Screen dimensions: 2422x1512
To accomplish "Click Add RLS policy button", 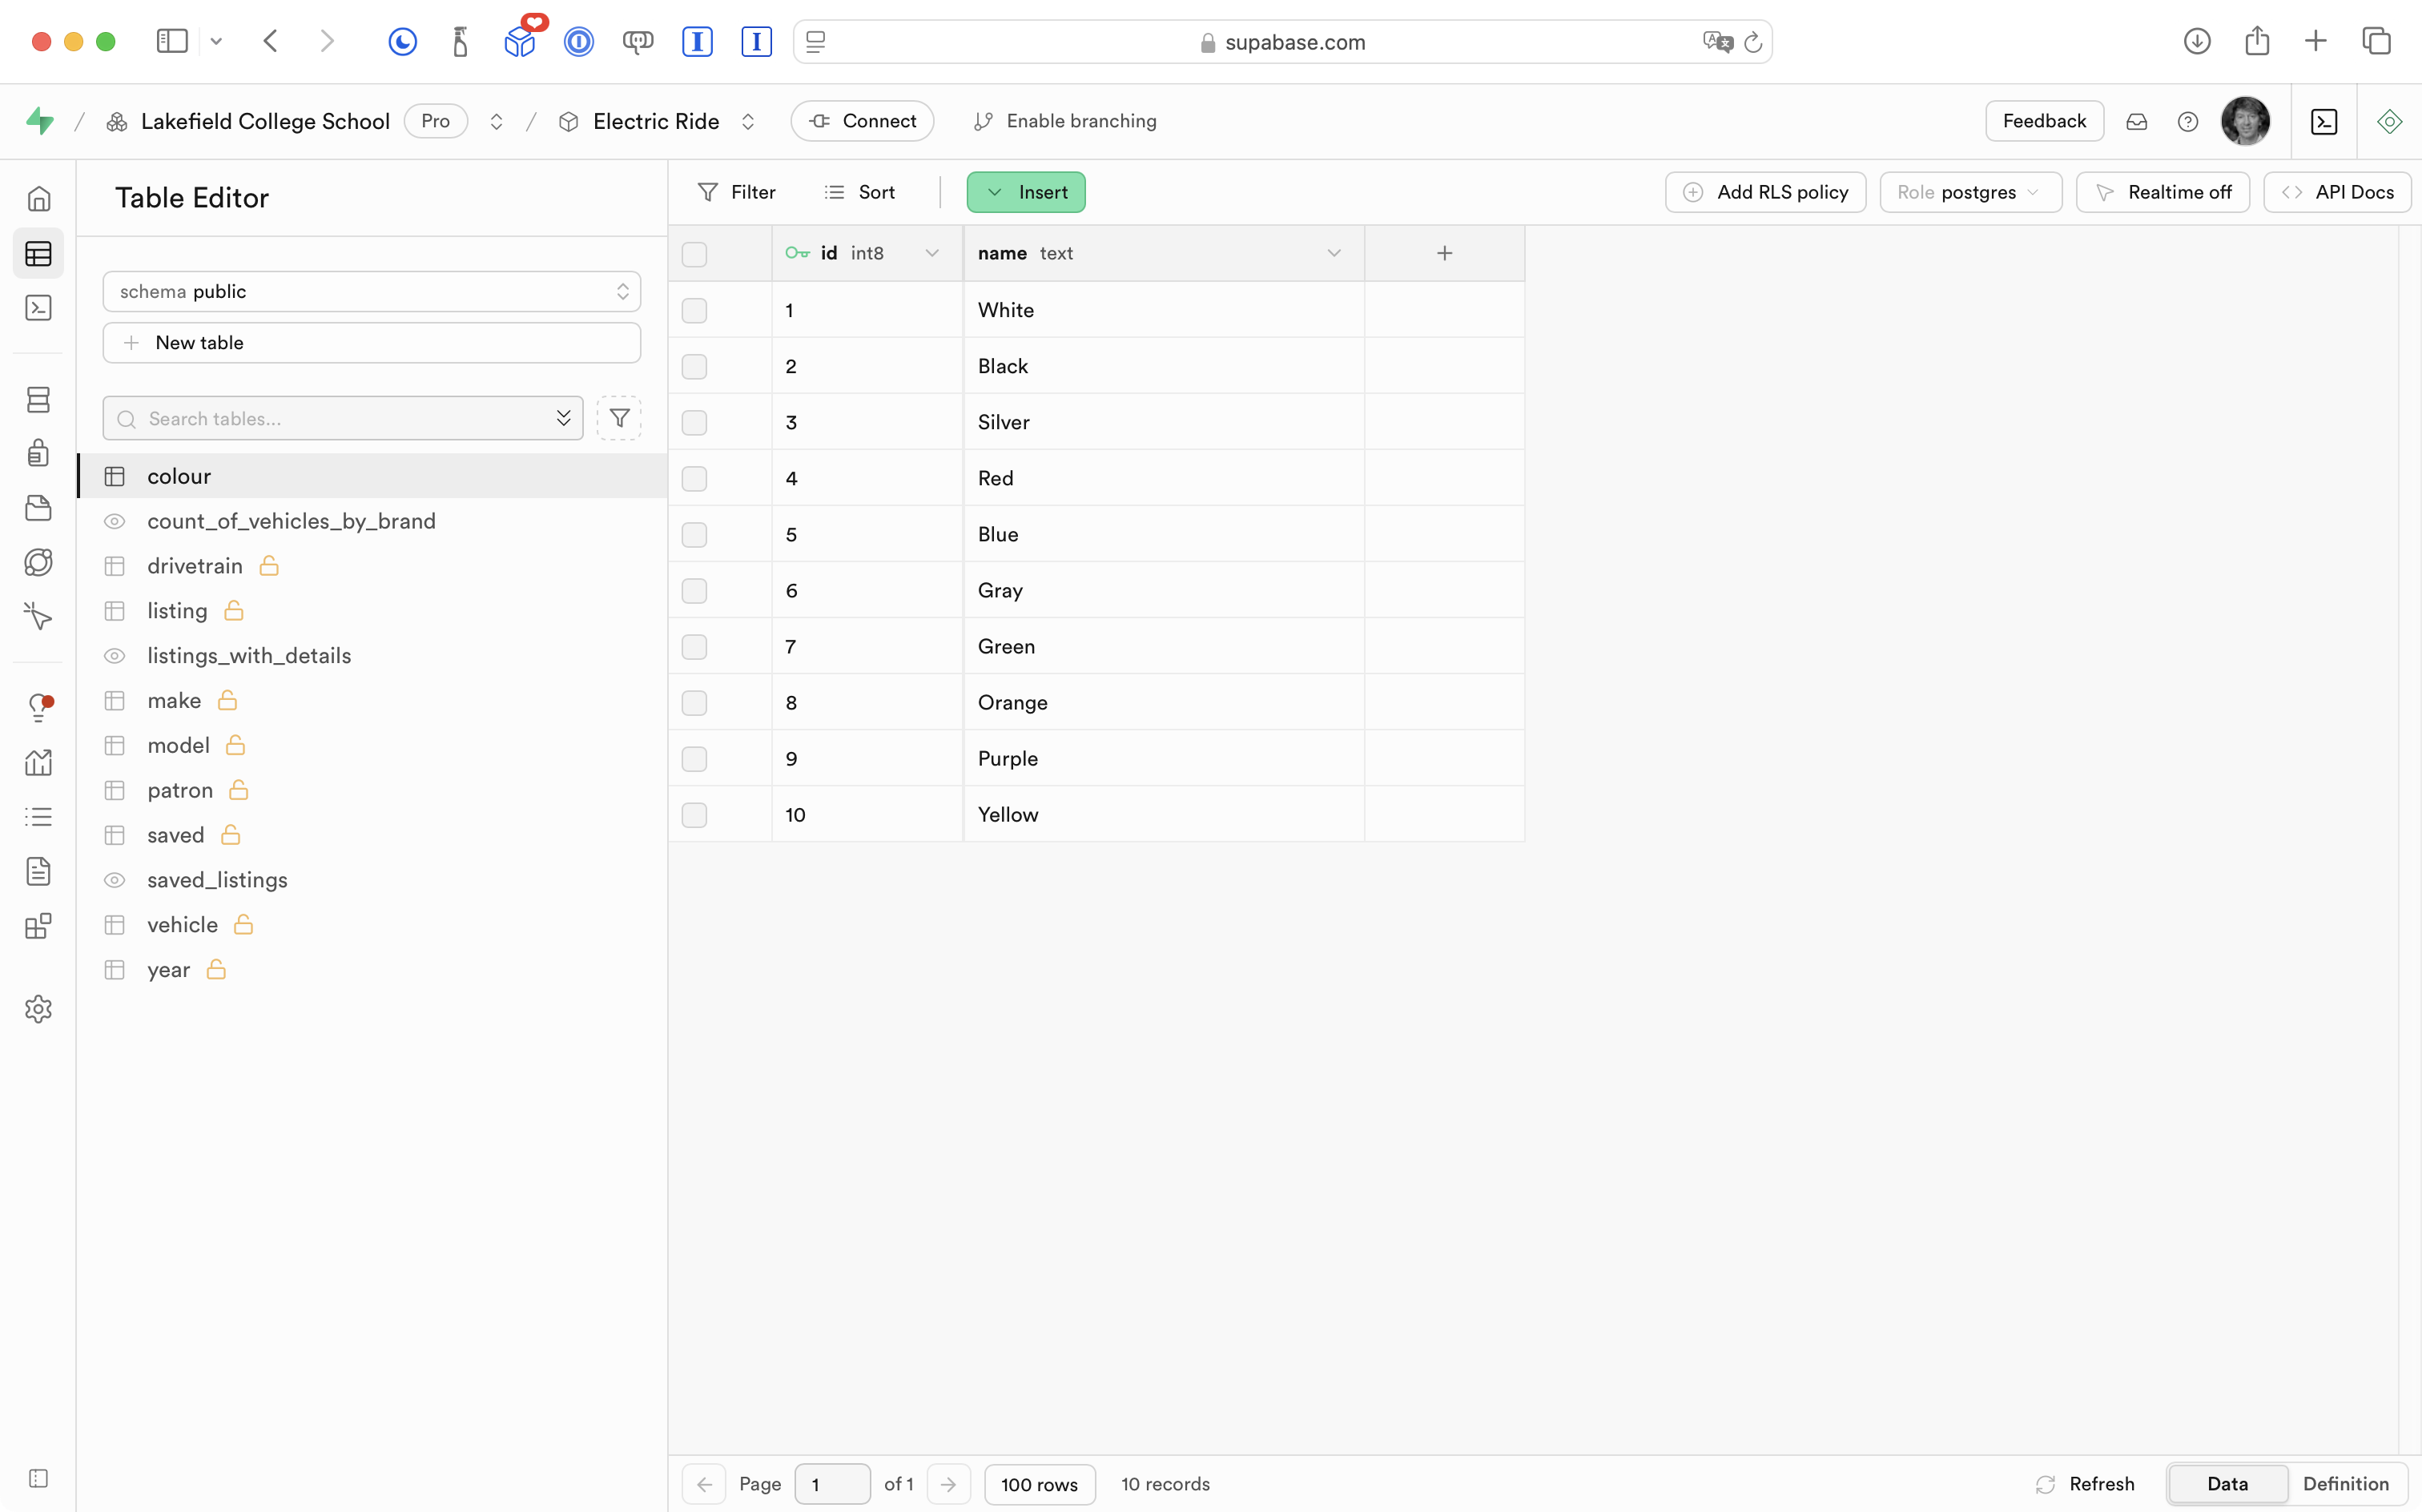I will click(x=1765, y=192).
